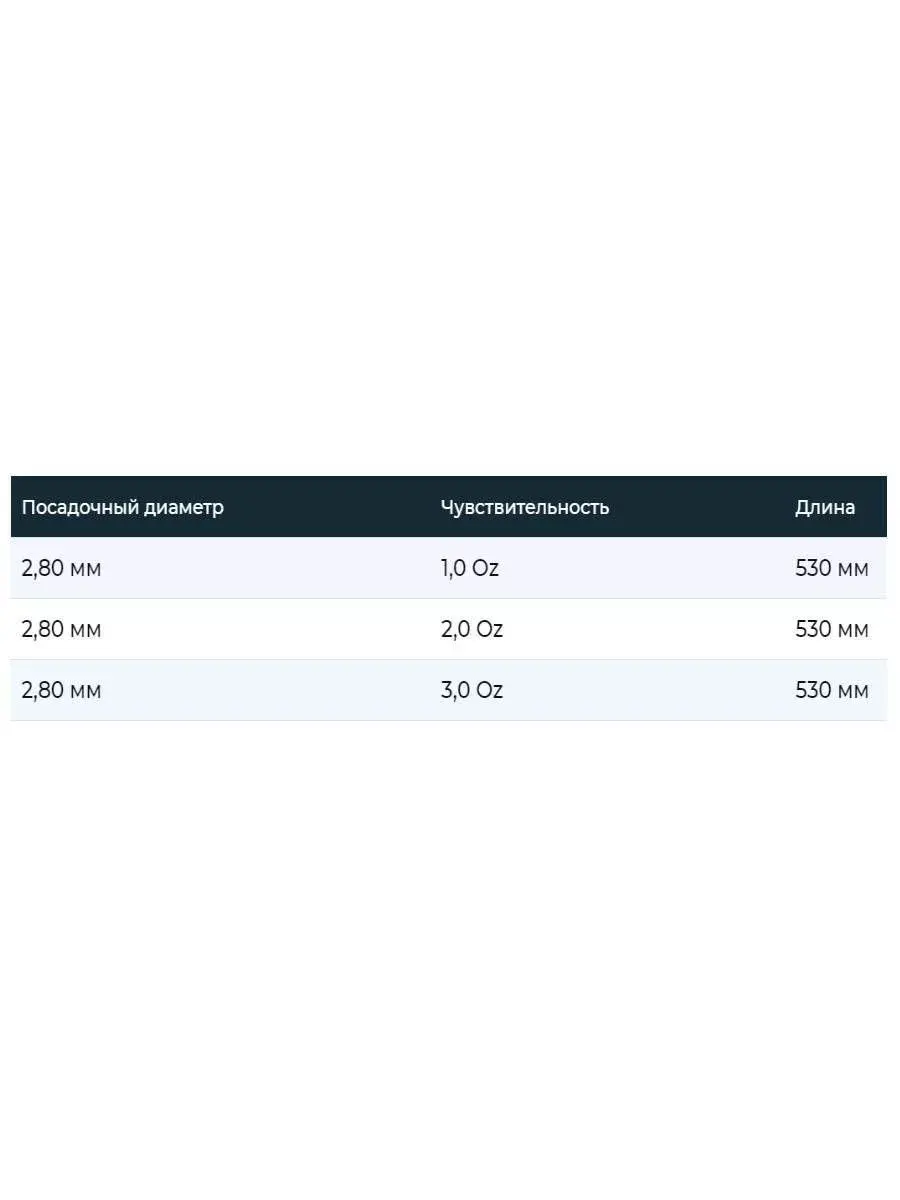Select 530 мм length in the 2,0 Oz row
The height and width of the screenshot is (1200, 900).
click(x=832, y=629)
